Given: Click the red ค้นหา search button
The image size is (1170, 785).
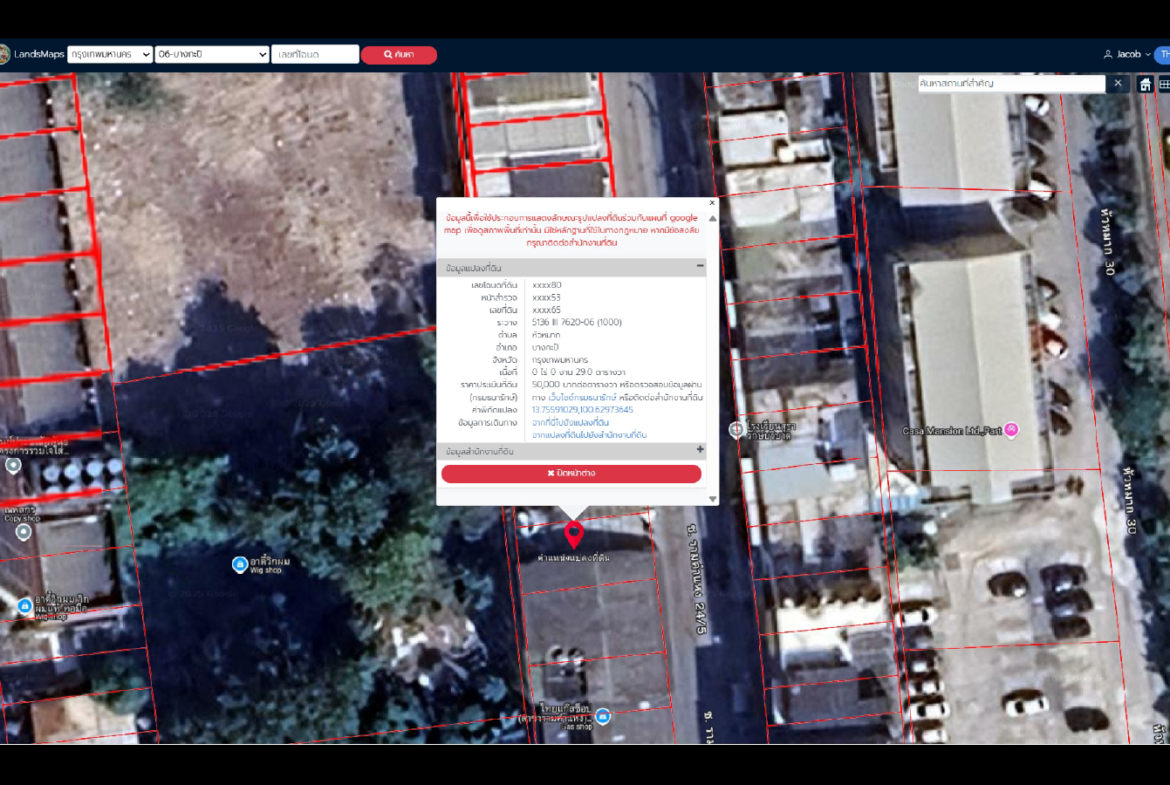Looking at the screenshot, I should pos(399,54).
